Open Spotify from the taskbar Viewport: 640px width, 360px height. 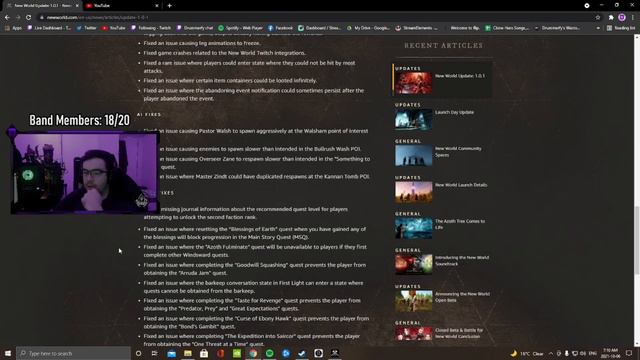click(x=269, y=353)
